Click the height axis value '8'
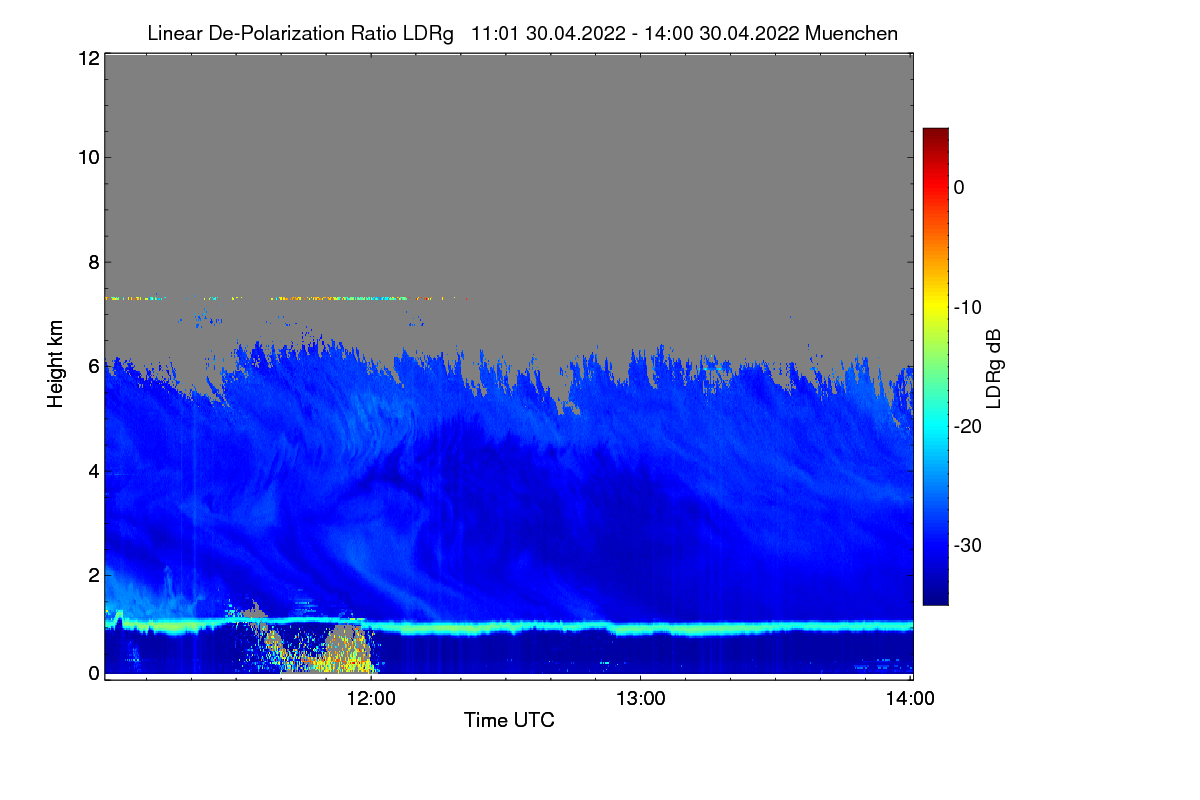This screenshot has height=800, width=1200. point(93,262)
